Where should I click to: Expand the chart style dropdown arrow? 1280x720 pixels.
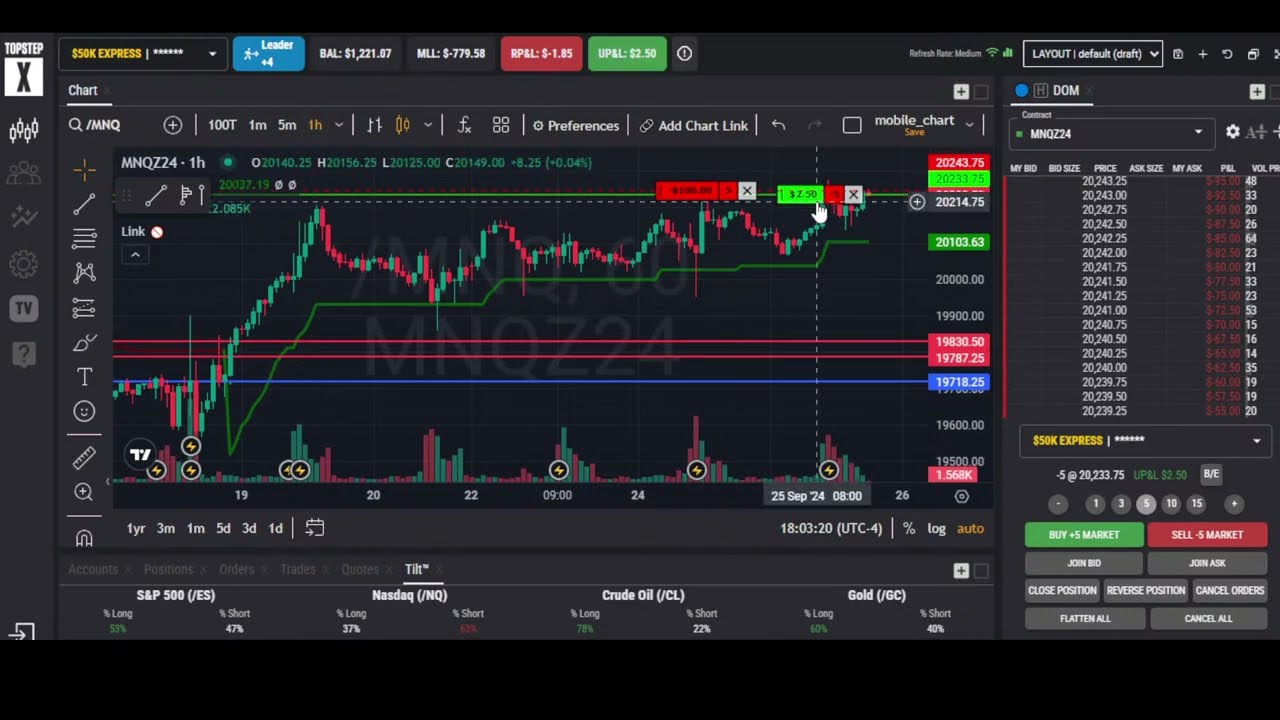click(x=428, y=125)
